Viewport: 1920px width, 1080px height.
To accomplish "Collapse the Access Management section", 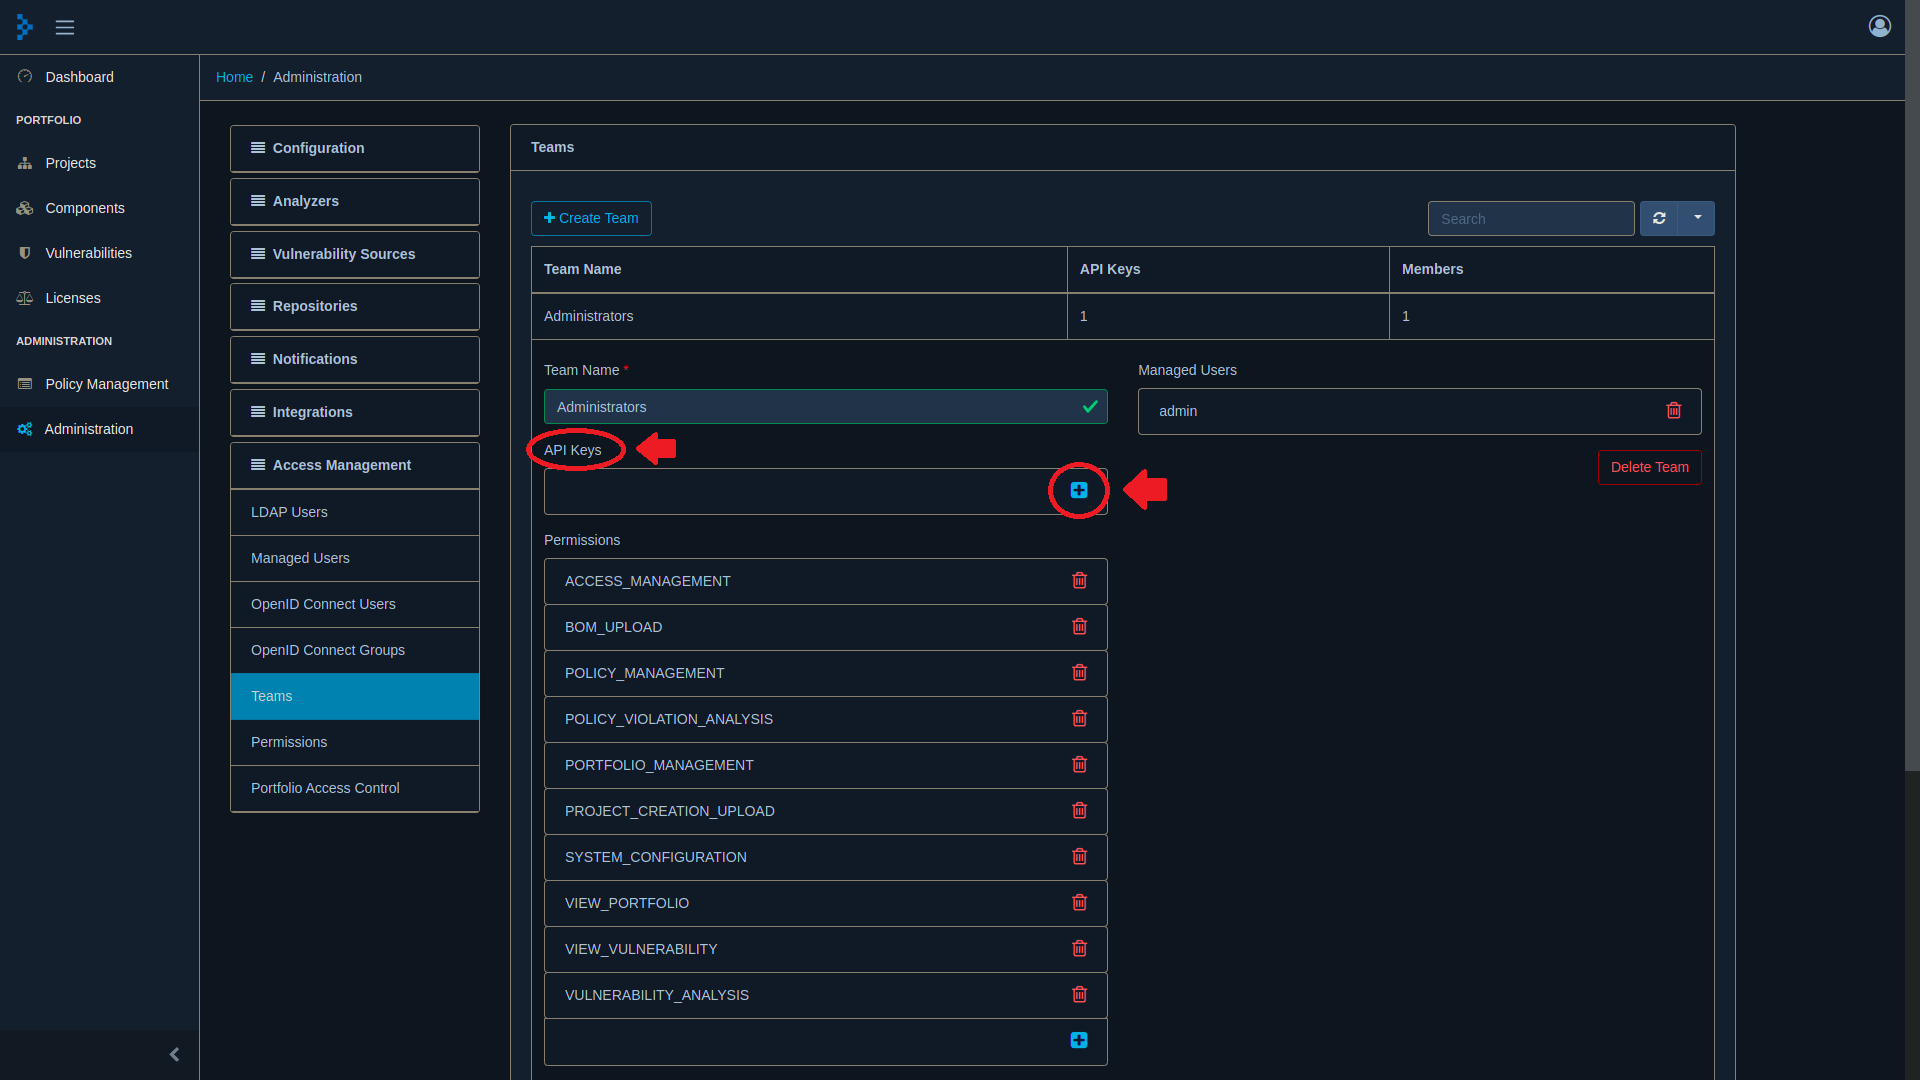I will 355,465.
